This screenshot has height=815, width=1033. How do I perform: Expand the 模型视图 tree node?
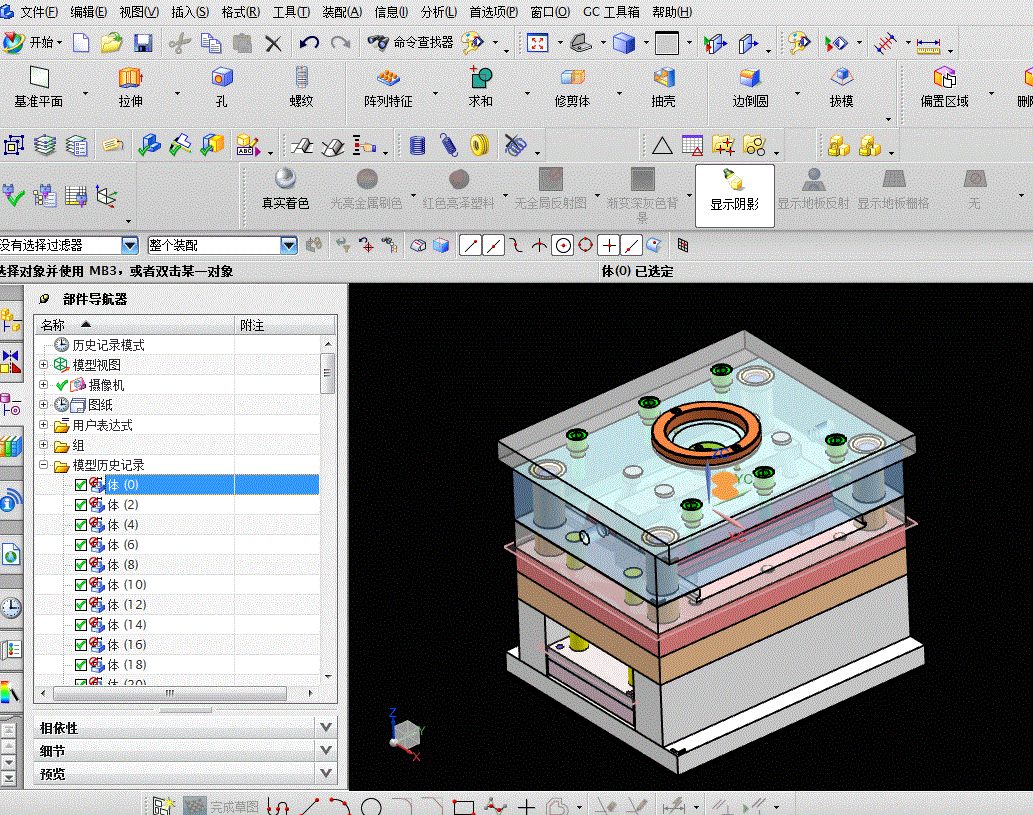click(x=43, y=364)
